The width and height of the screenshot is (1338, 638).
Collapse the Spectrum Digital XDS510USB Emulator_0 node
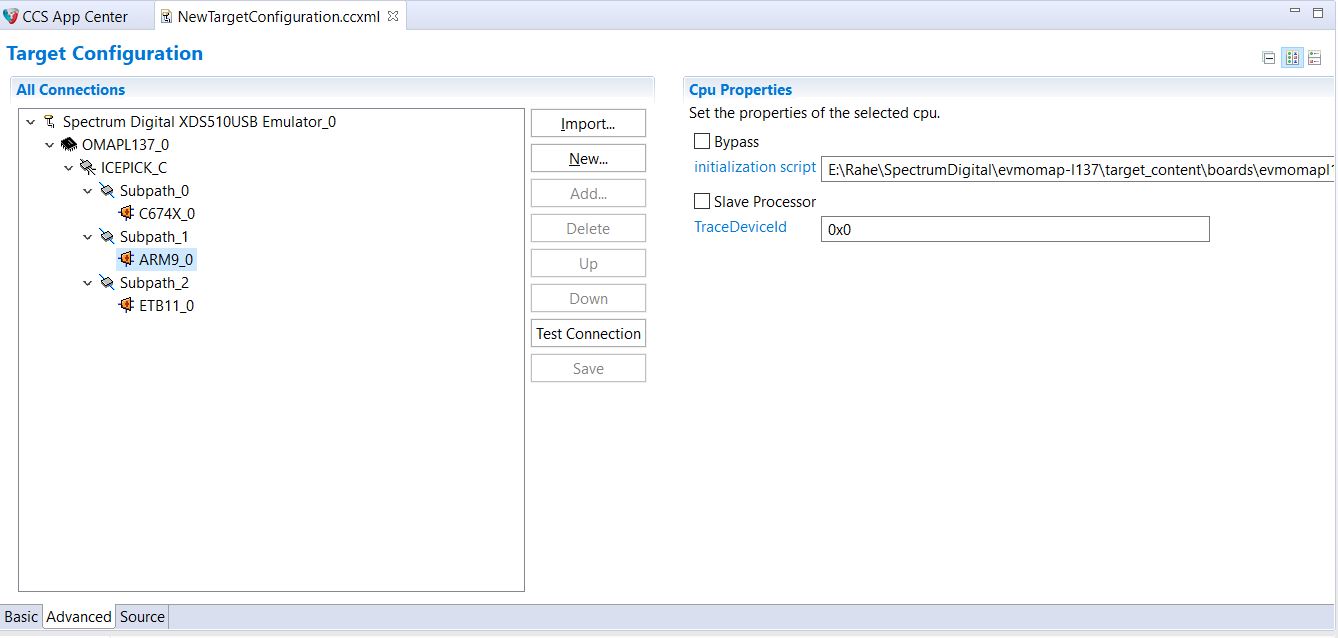click(31, 122)
